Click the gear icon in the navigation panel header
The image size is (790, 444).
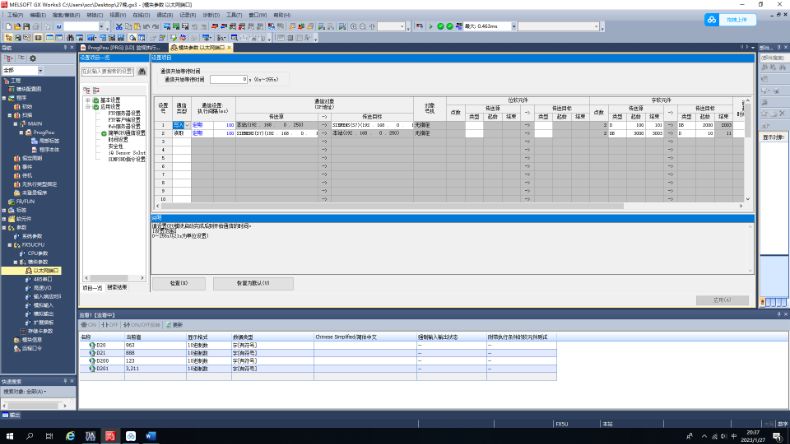click(x=33, y=58)
